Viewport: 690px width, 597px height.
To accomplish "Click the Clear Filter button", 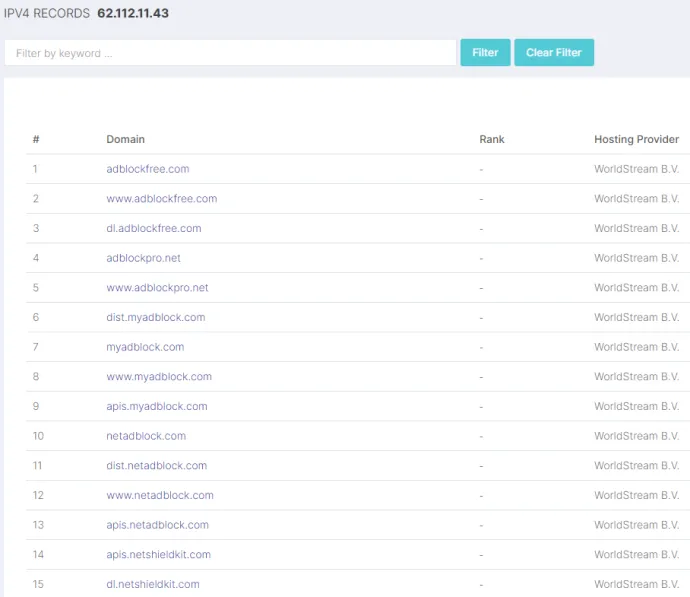I will coord(554,53).
